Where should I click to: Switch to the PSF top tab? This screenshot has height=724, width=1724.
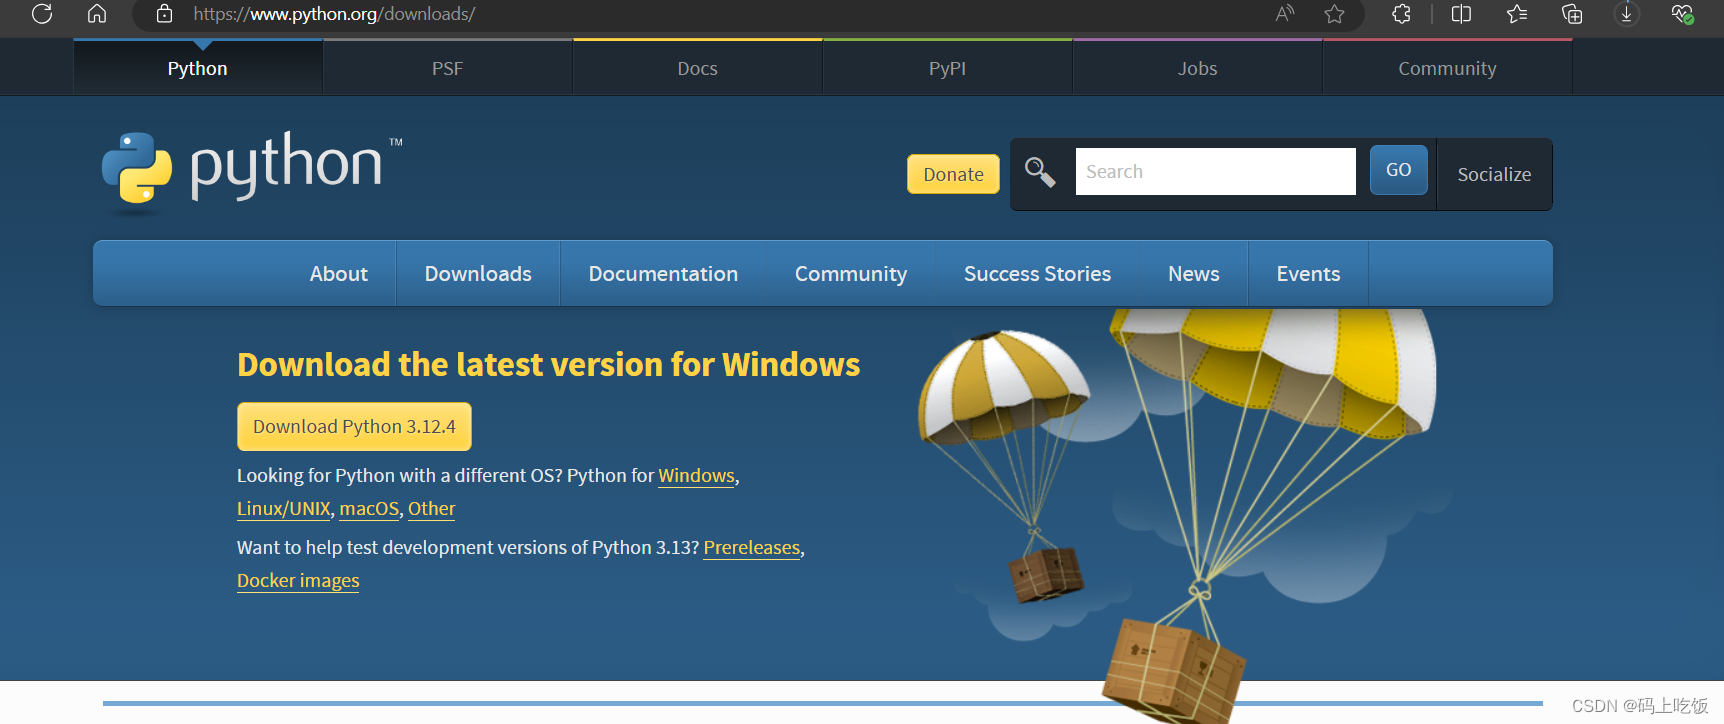[x=448, y=68]
